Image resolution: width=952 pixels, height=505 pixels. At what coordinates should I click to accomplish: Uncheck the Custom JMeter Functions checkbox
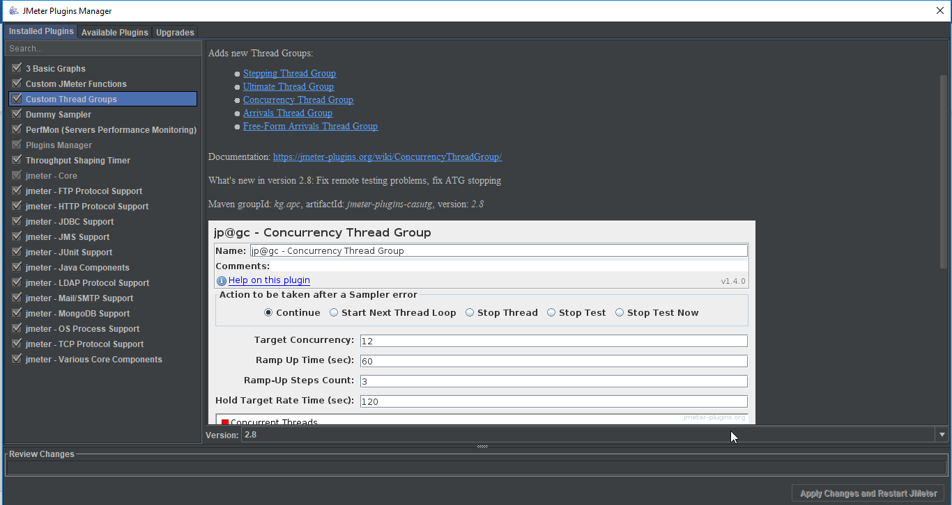click(16, 83)
